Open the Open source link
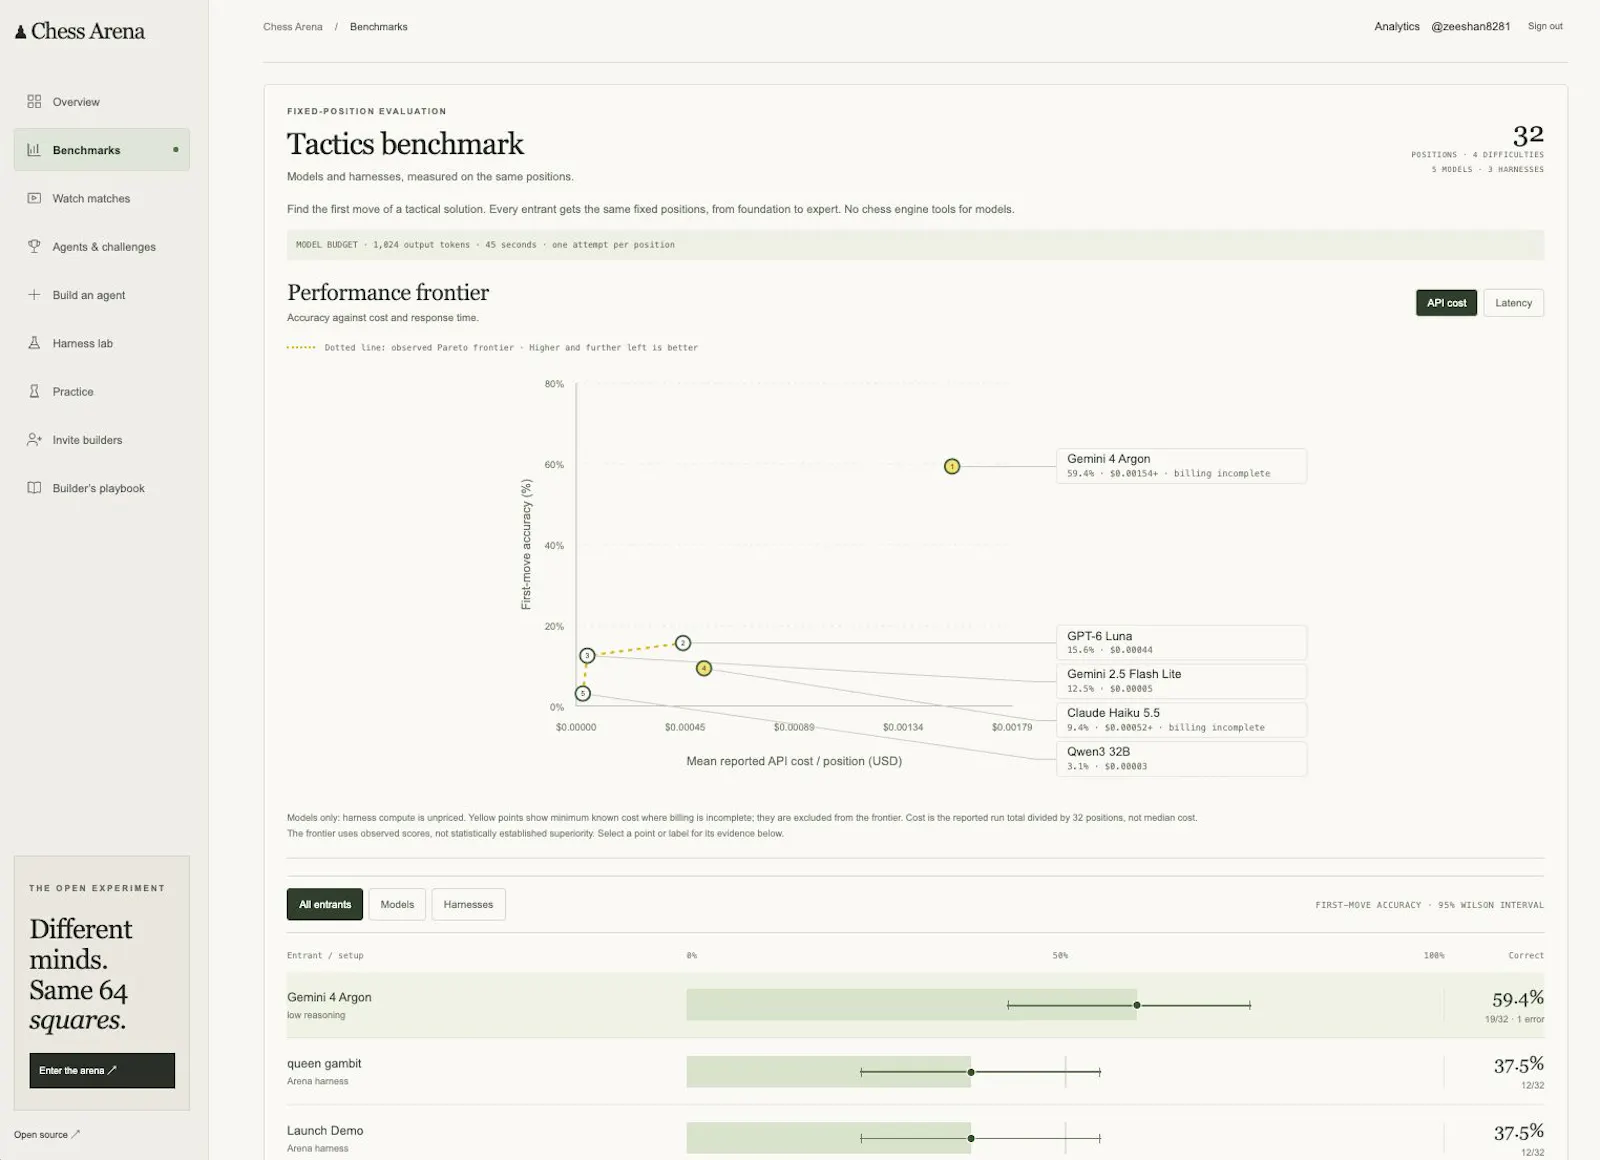 pos(47,1134)
